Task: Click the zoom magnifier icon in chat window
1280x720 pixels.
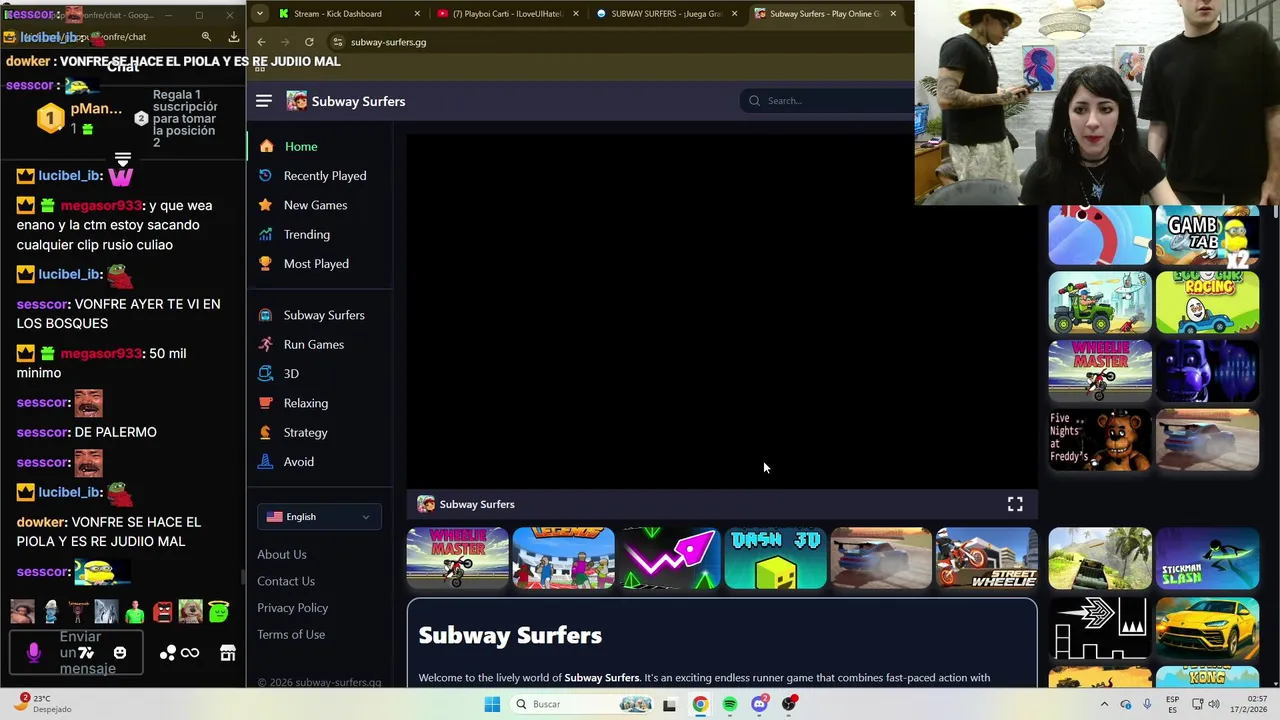Action: 206,37
